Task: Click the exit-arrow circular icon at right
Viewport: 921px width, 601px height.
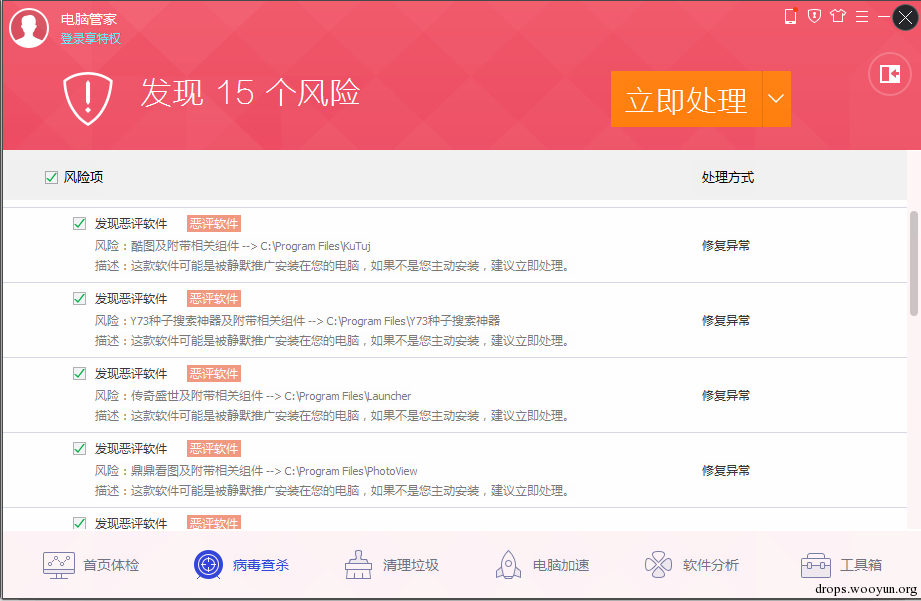Action: click(x=889, y=74)
